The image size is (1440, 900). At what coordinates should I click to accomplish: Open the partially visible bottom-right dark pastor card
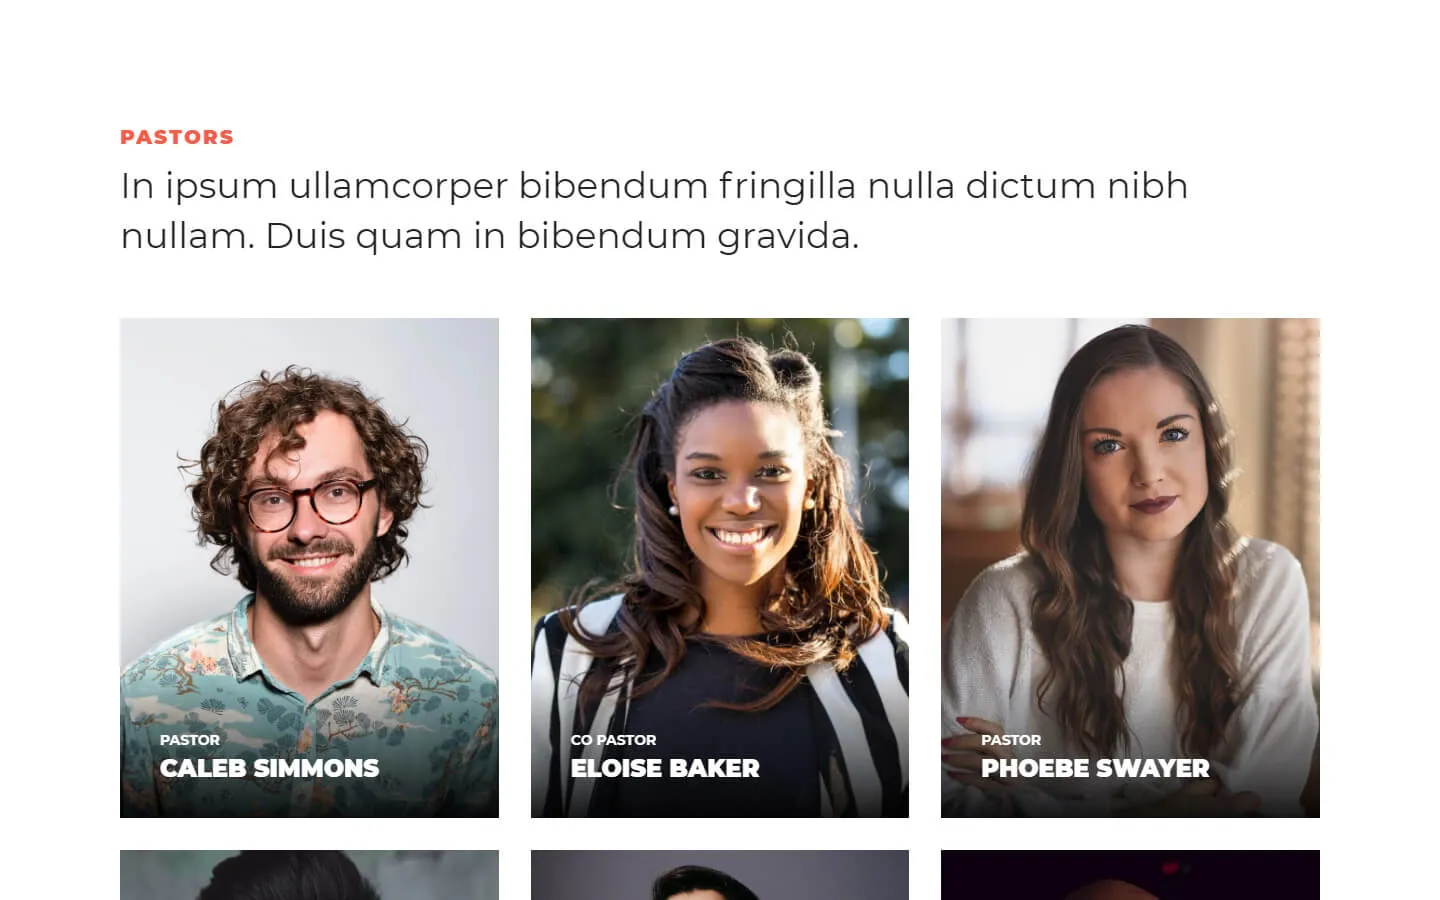tap(1130, 875)
